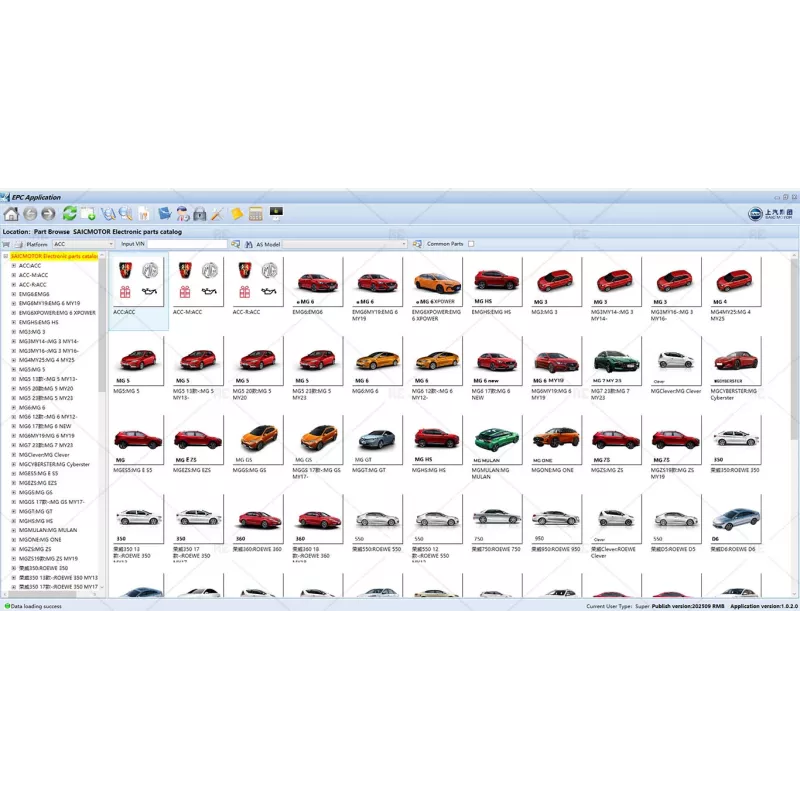The image size is (800, 800).
Task: Click the monitor display icon on toolbar
Action: (x=276, y=212)
